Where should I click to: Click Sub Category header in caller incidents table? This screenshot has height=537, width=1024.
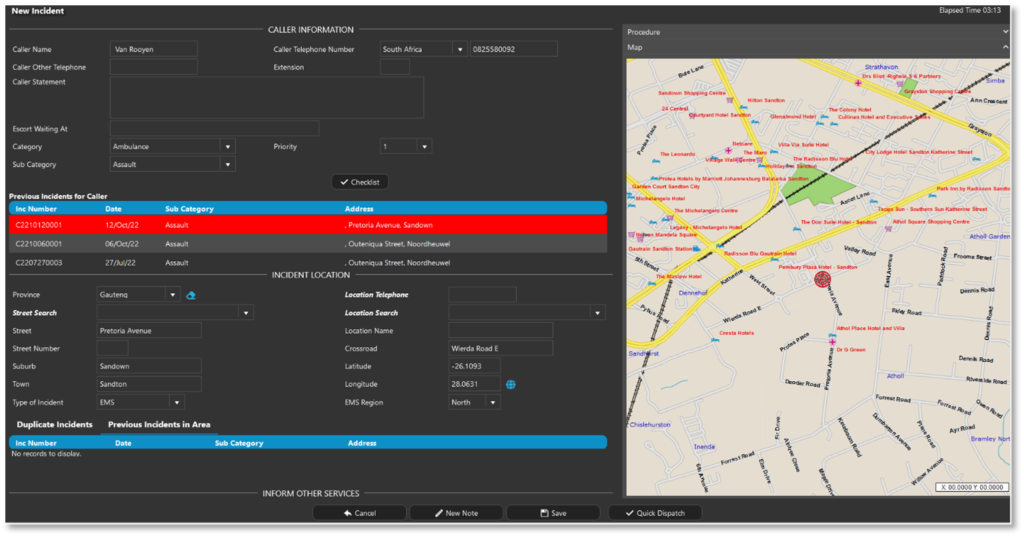click(189, 209)
